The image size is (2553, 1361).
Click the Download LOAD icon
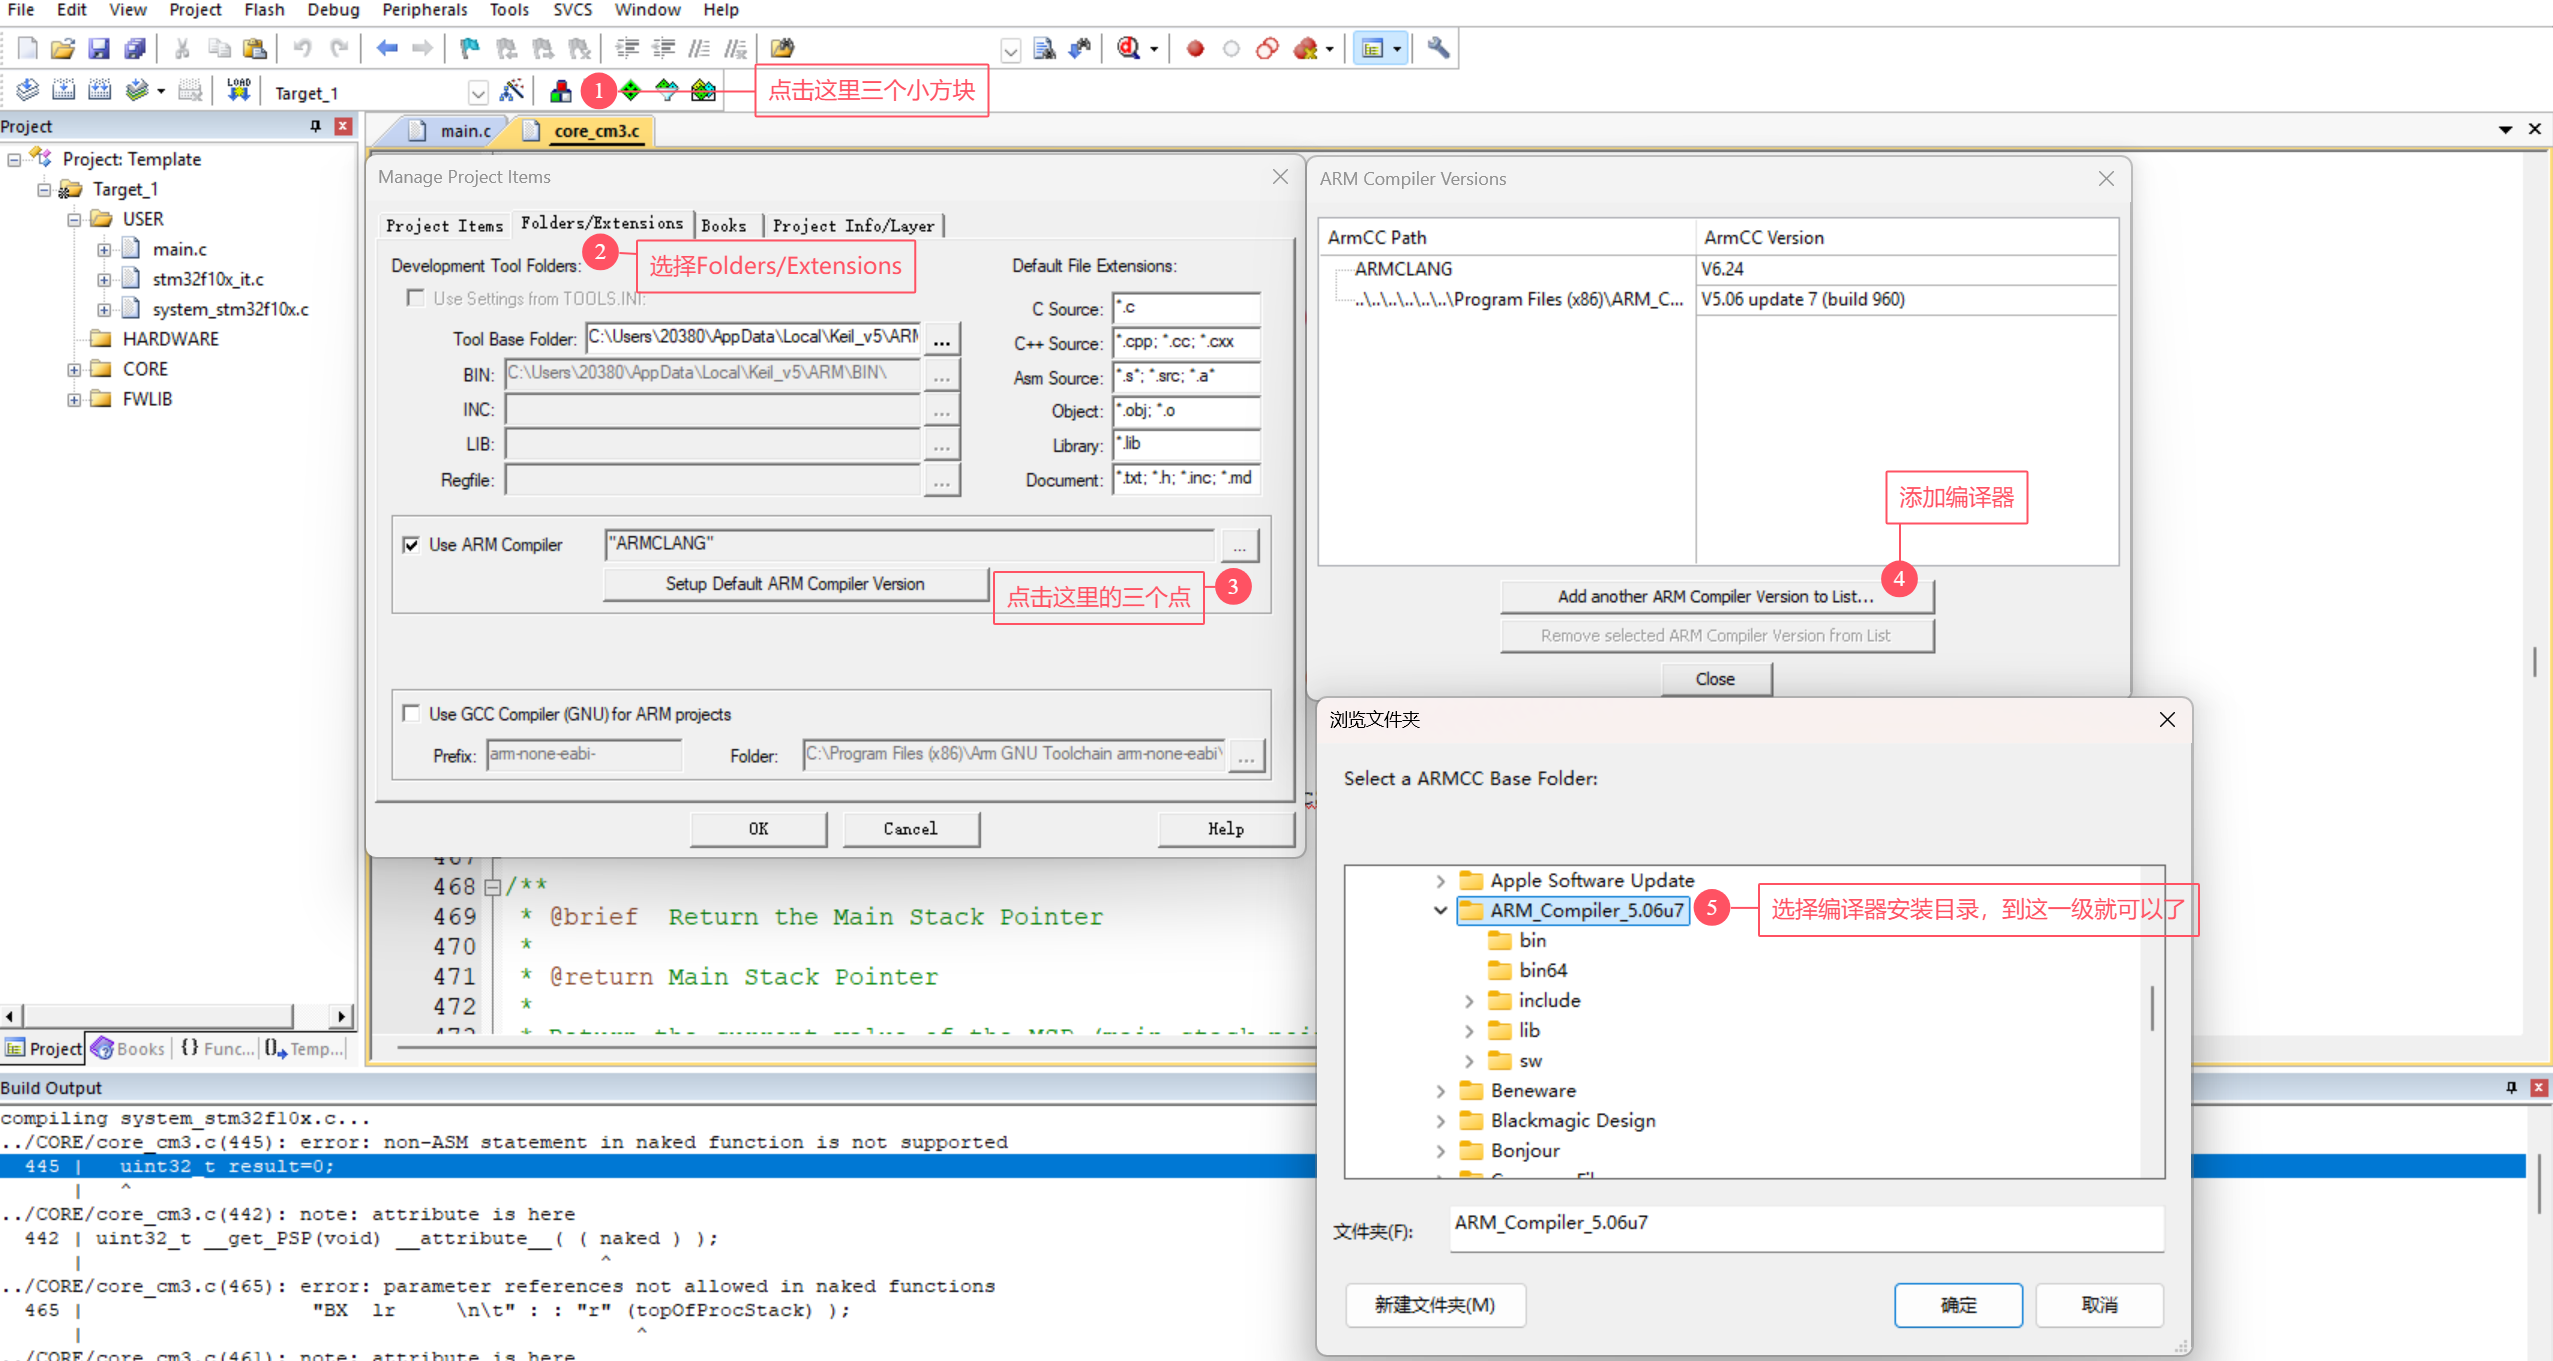coord(238,91)
